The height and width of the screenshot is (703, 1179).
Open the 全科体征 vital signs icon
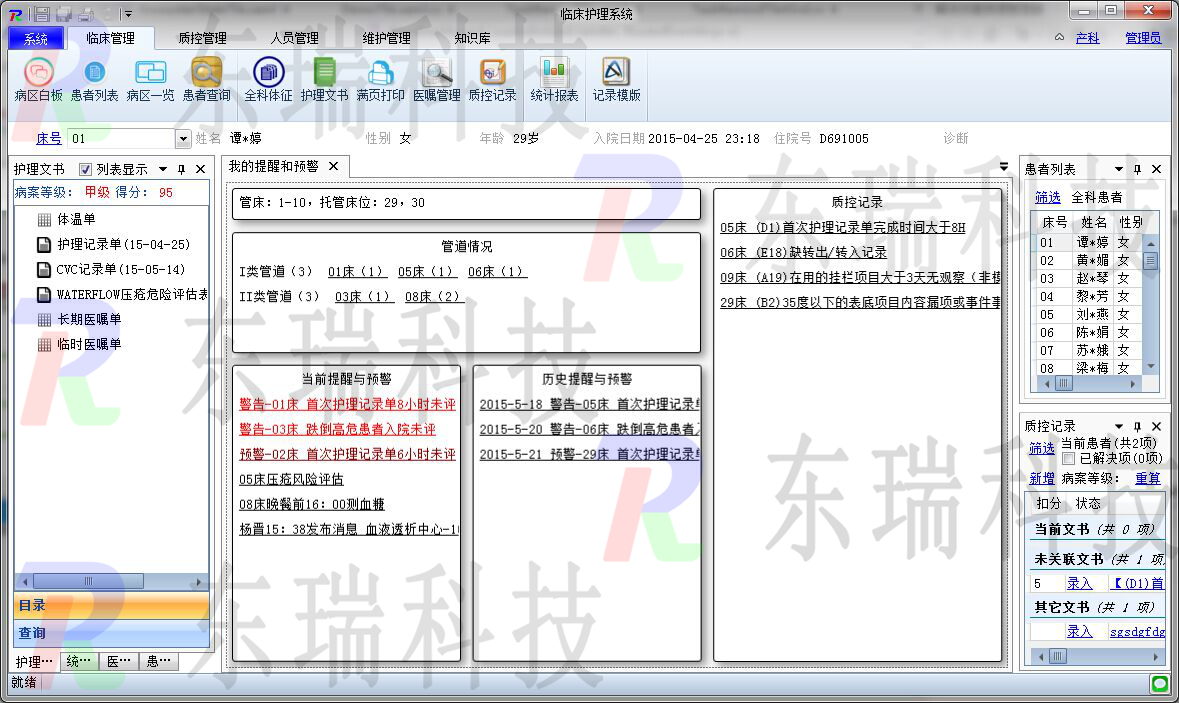[x=268, y=80]
